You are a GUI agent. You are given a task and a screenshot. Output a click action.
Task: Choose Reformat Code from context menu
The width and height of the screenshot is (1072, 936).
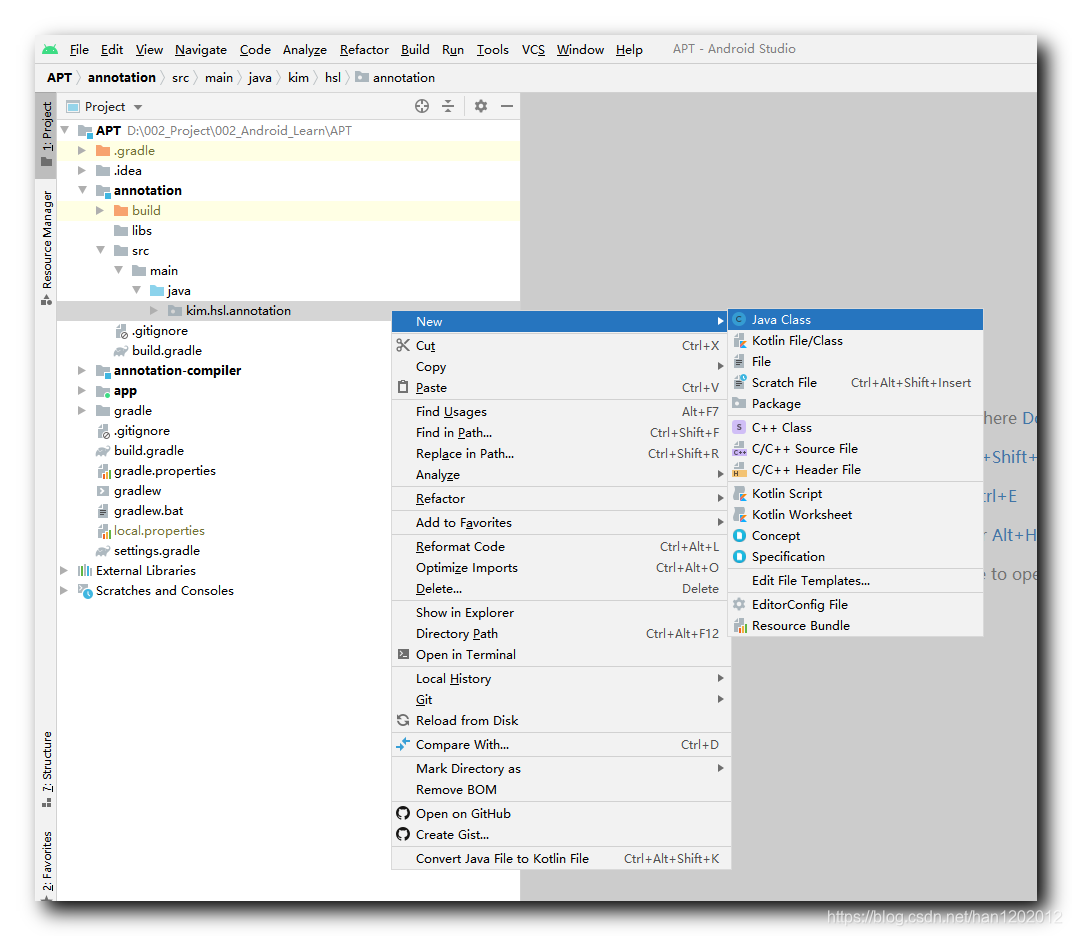(561, 547)
